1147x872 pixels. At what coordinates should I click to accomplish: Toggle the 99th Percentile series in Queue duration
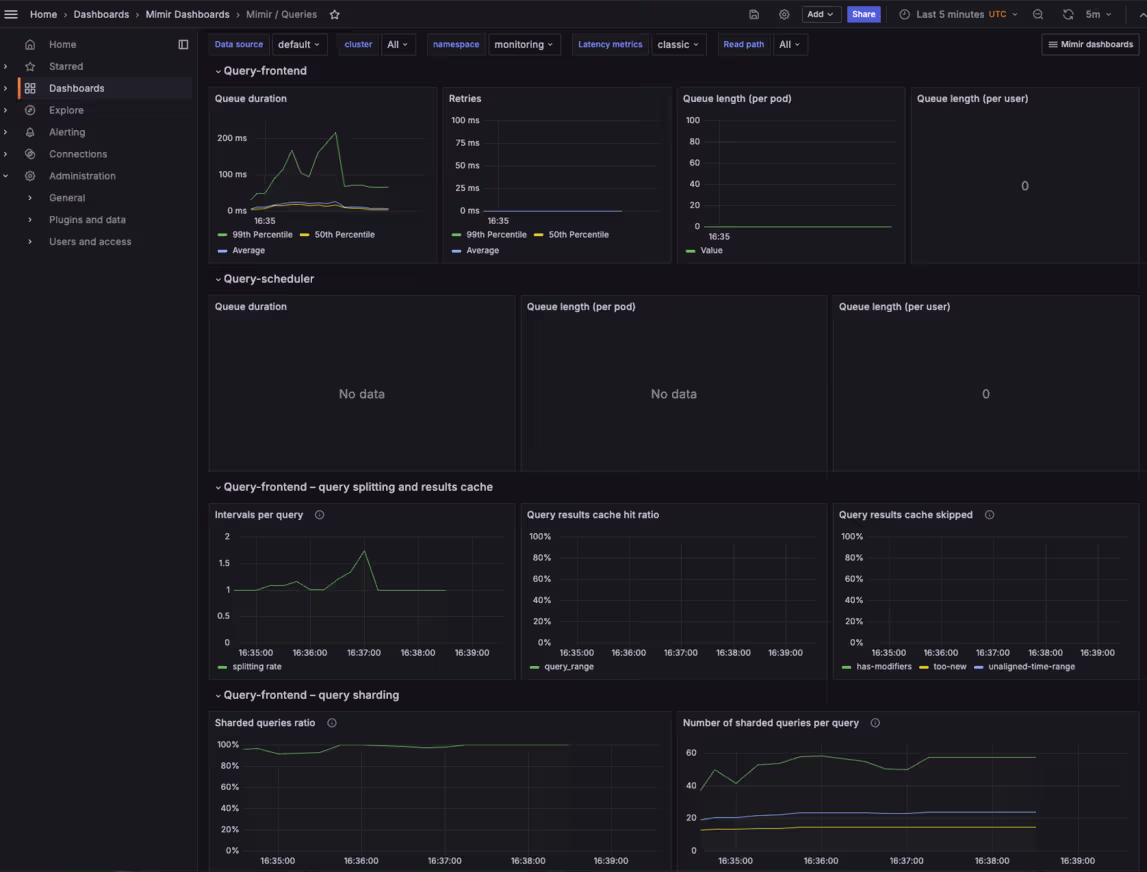point(263,235)
